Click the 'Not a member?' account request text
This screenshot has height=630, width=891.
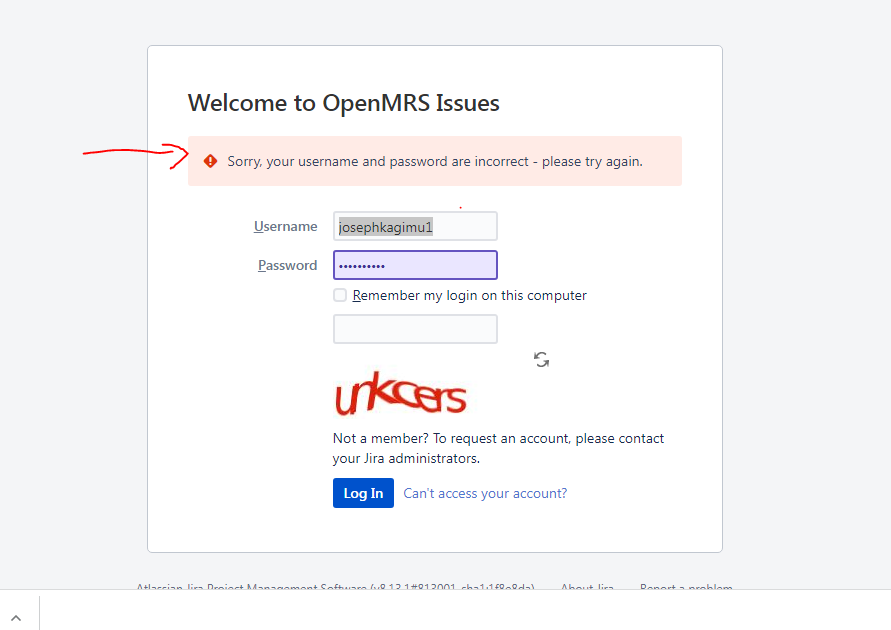498,448
